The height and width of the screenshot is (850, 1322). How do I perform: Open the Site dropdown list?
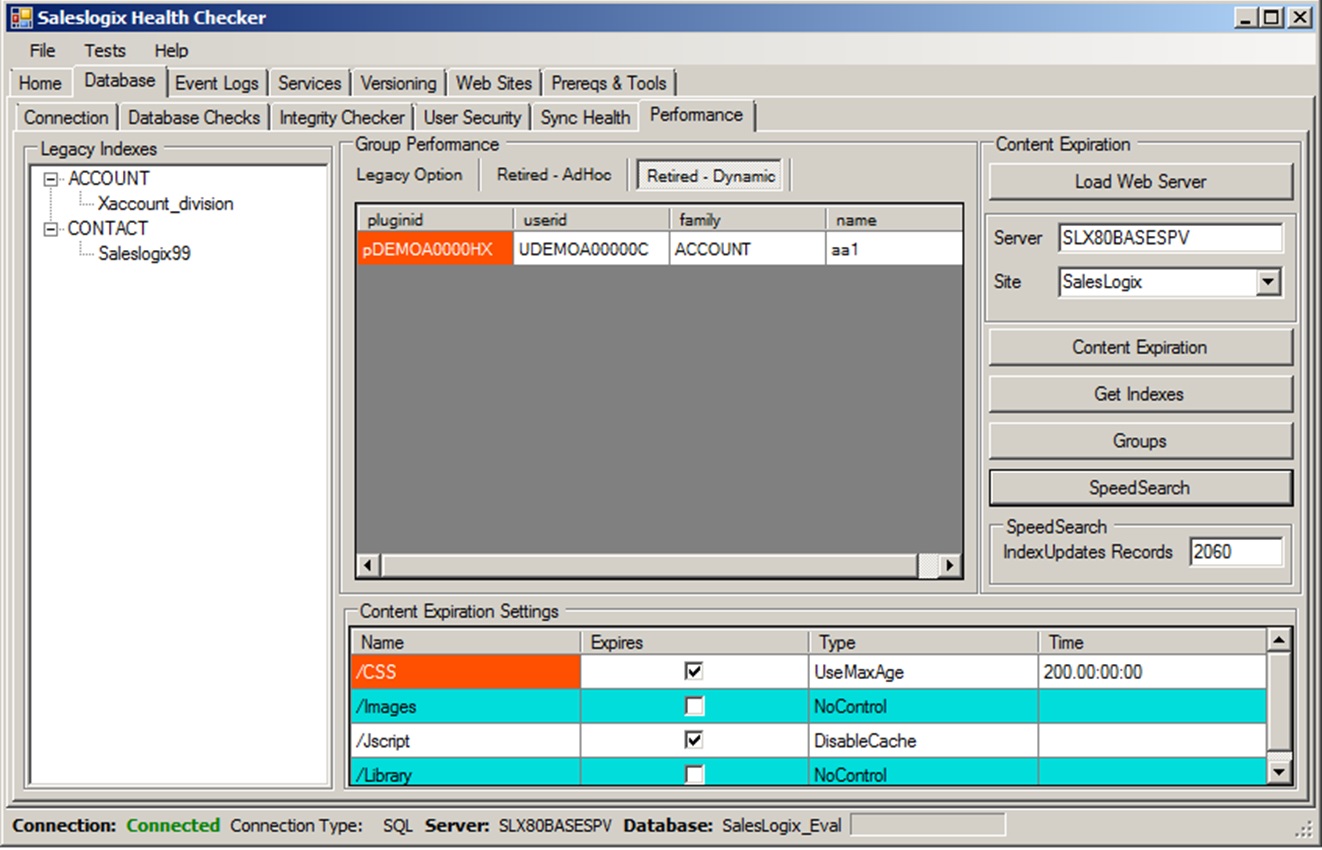1268,283
